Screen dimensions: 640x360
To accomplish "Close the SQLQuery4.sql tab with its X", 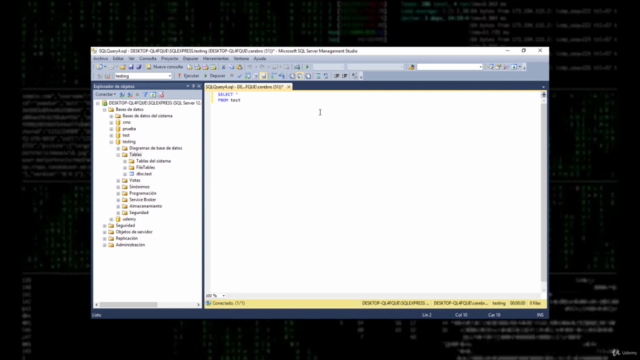I will tap(289, 87).
